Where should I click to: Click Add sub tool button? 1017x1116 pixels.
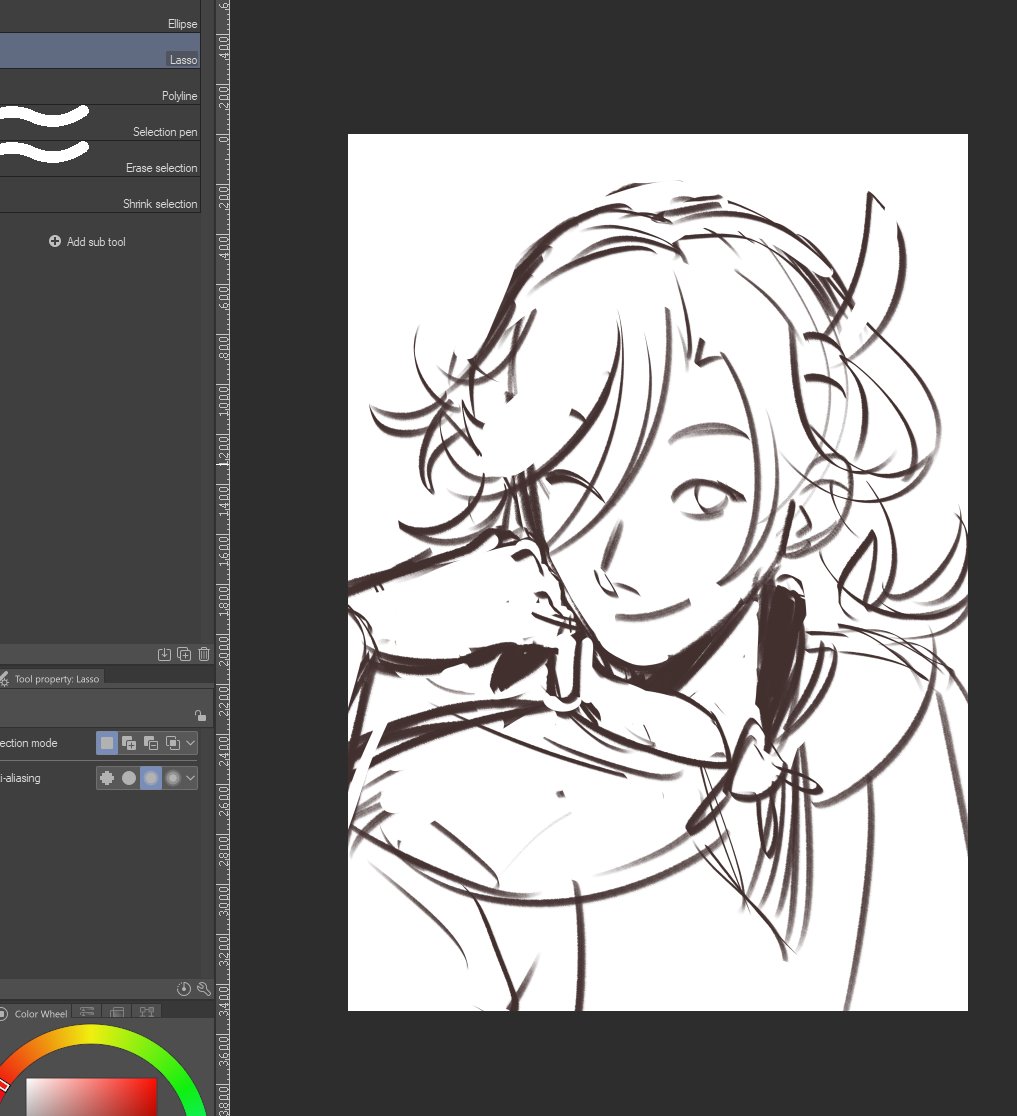click(87, 242)
